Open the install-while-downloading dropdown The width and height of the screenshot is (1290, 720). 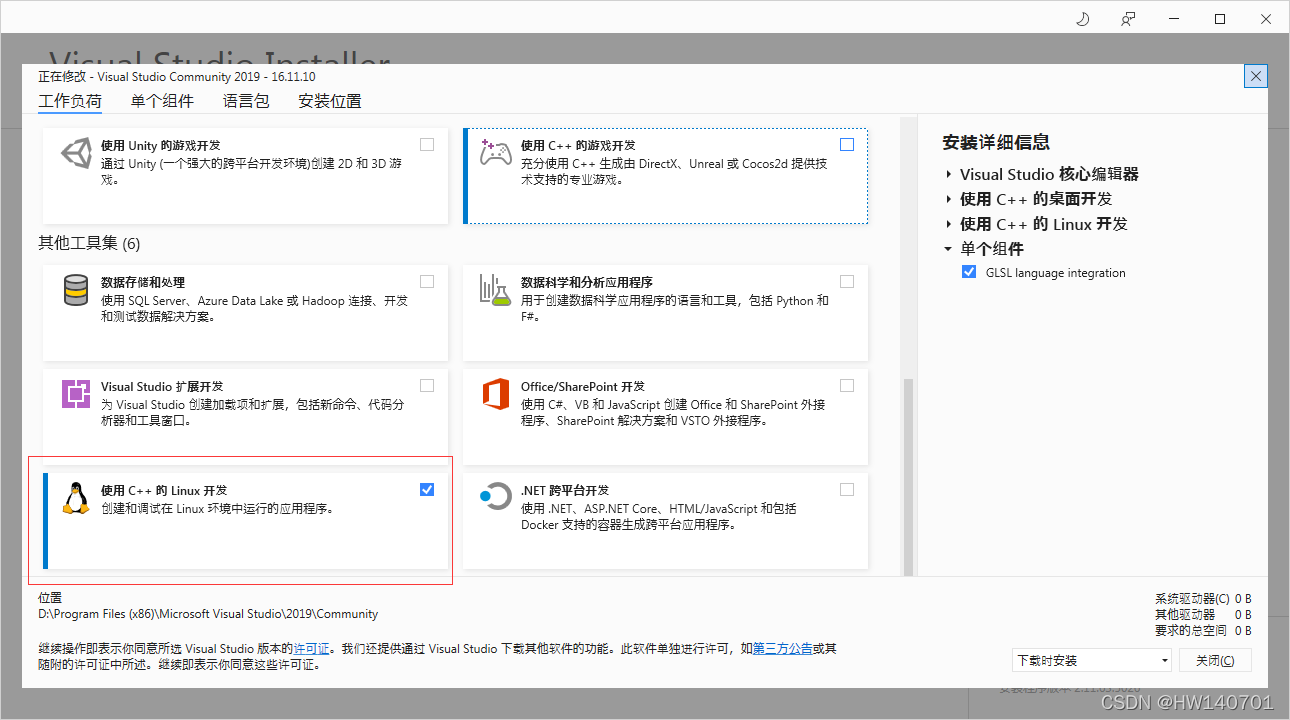1091,661
